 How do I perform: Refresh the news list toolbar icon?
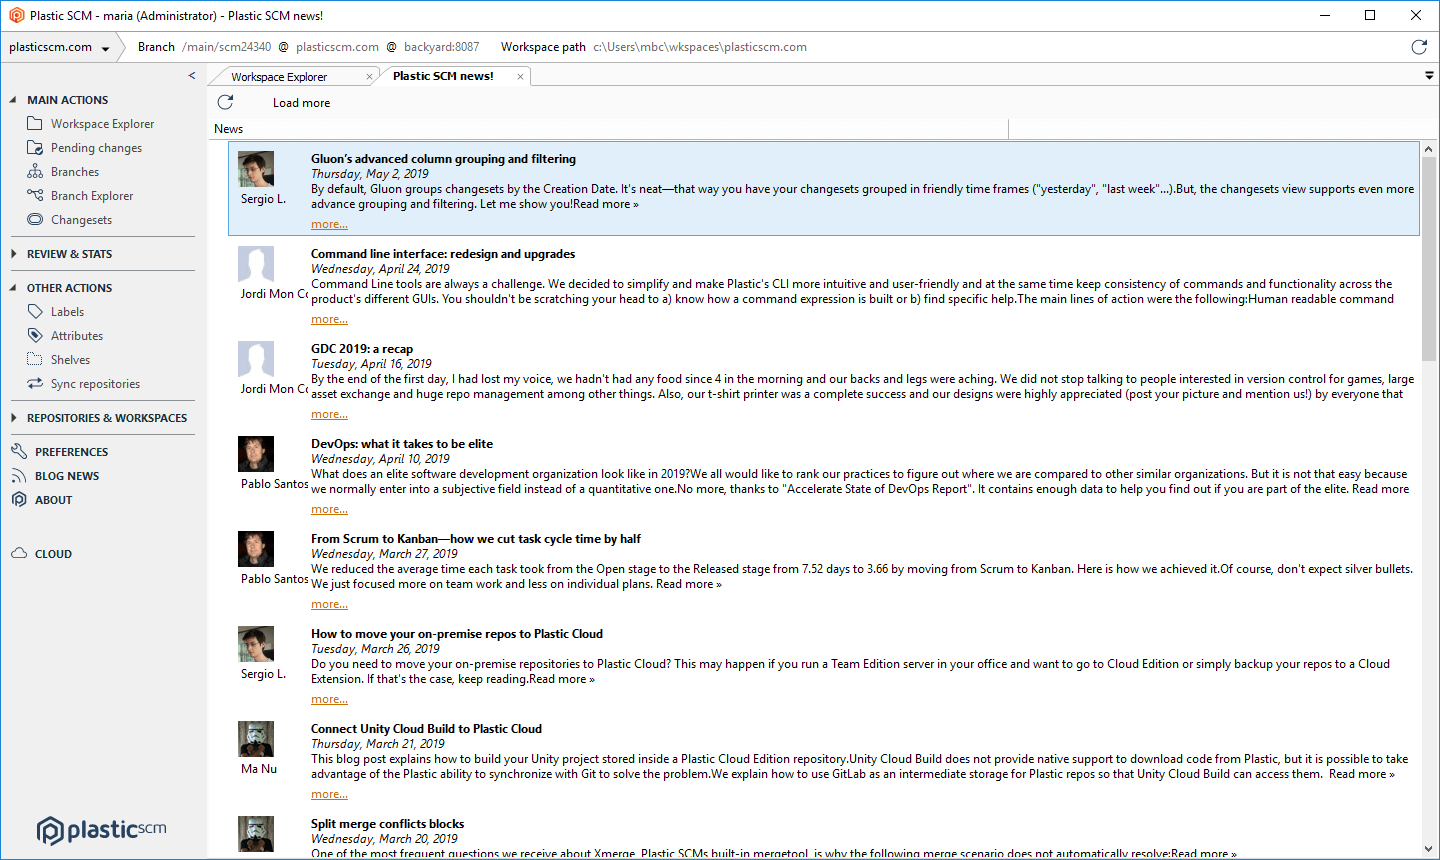[225, 102]
